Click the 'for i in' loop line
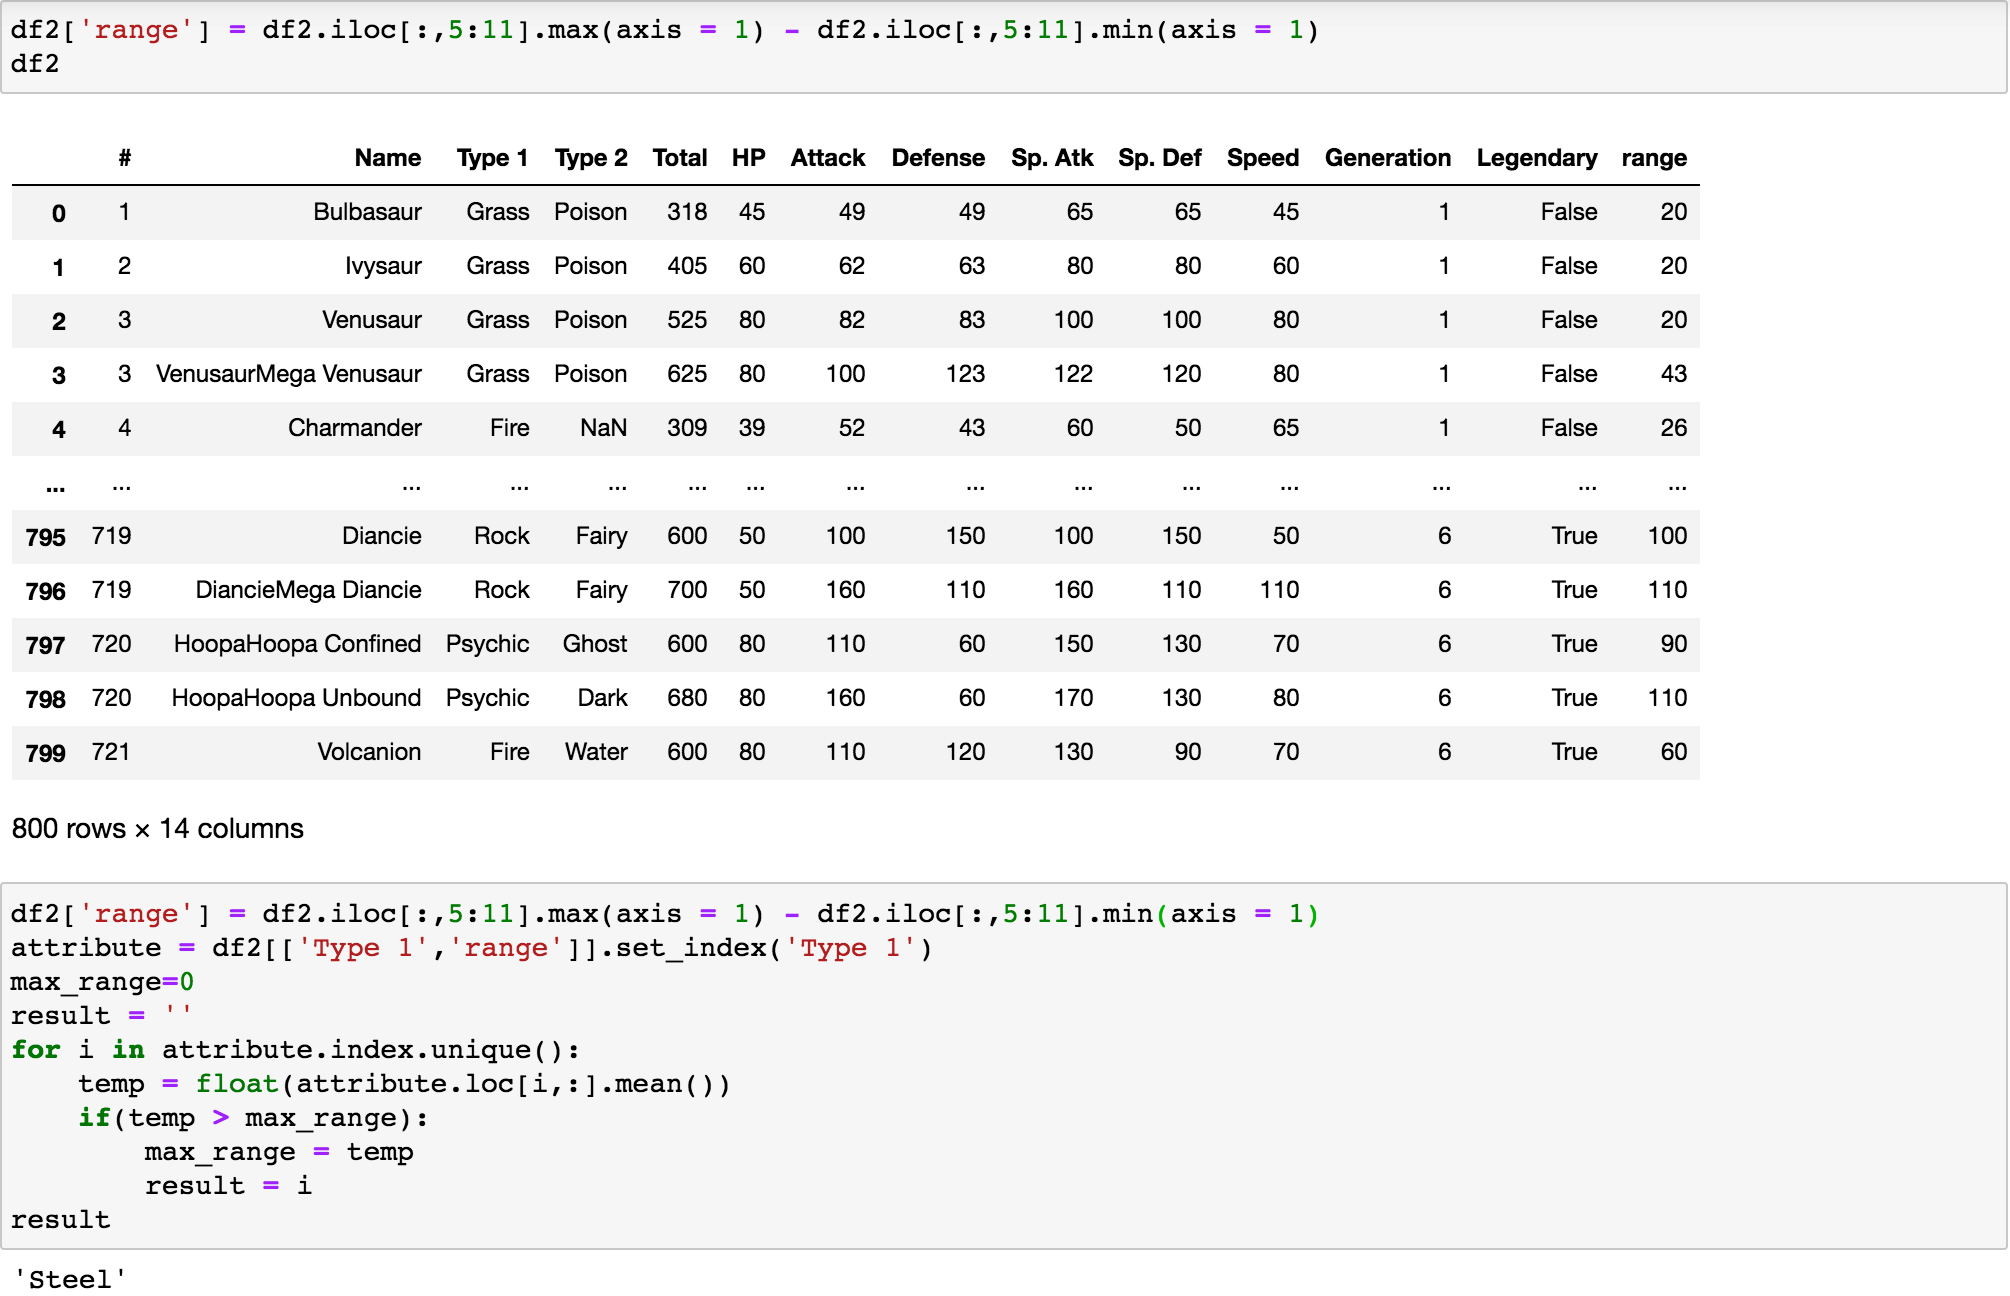 coord(294,1050)
